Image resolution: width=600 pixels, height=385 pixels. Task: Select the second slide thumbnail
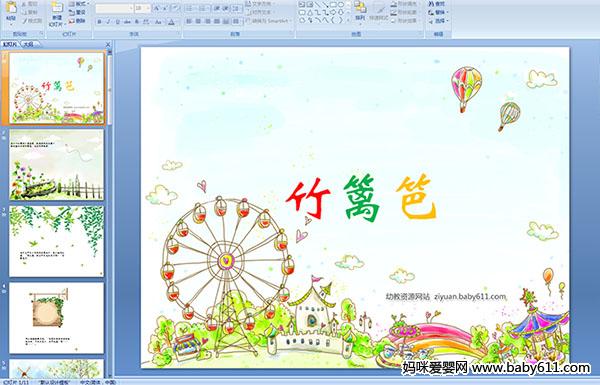(x=57, y=164)
